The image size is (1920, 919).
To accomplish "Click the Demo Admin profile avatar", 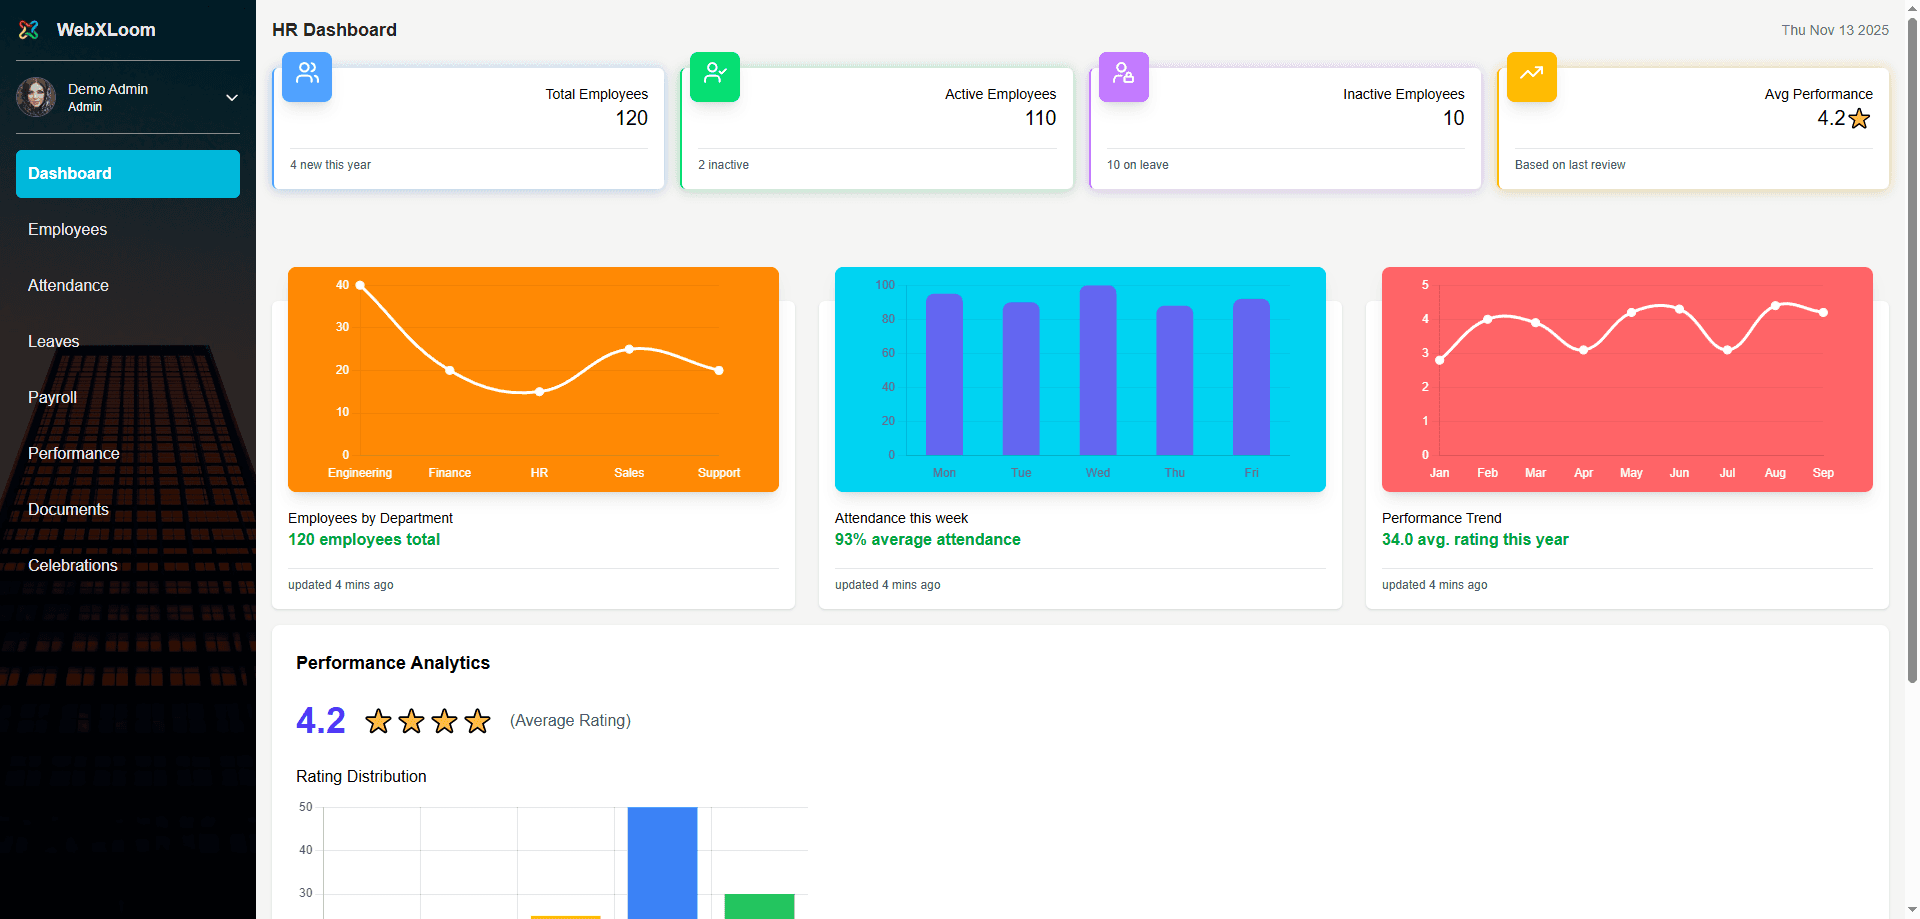I will click(x=36, y=97).
